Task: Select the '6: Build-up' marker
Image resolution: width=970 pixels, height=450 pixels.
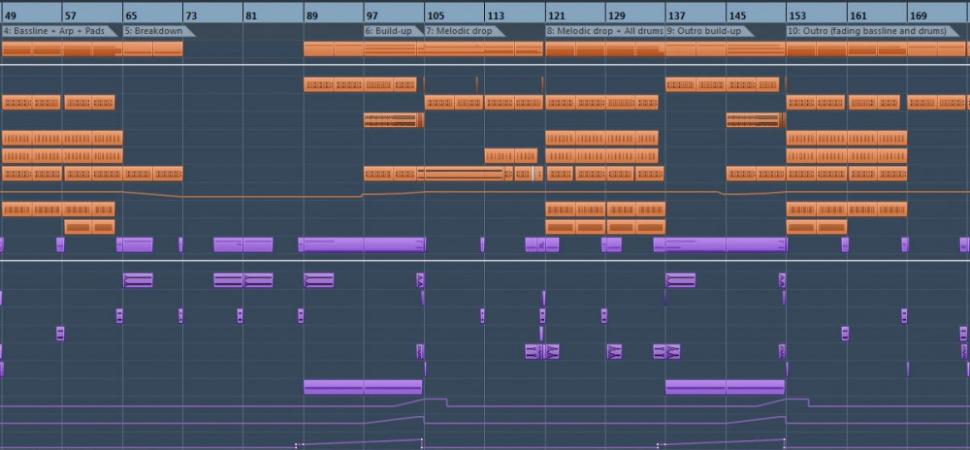Action: coord(393,31)
